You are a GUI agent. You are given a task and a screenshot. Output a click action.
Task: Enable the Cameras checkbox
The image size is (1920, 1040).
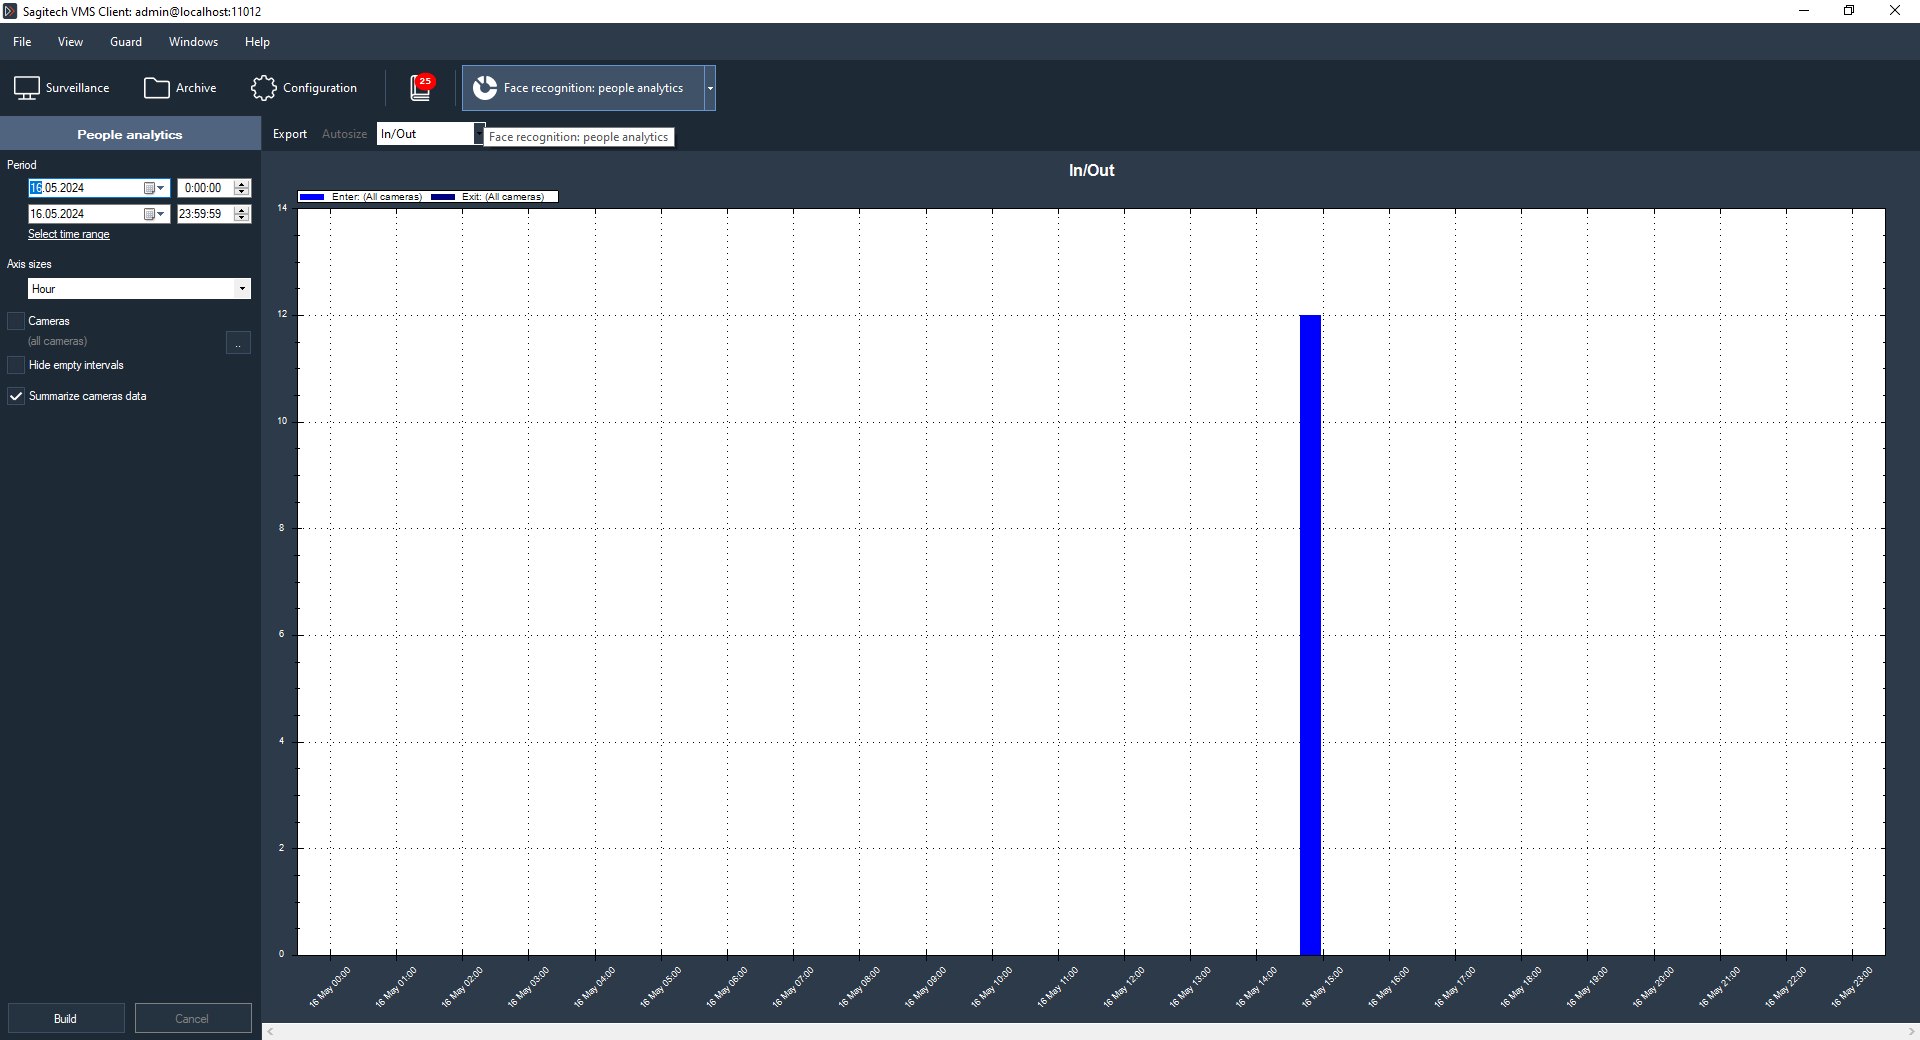16,321
